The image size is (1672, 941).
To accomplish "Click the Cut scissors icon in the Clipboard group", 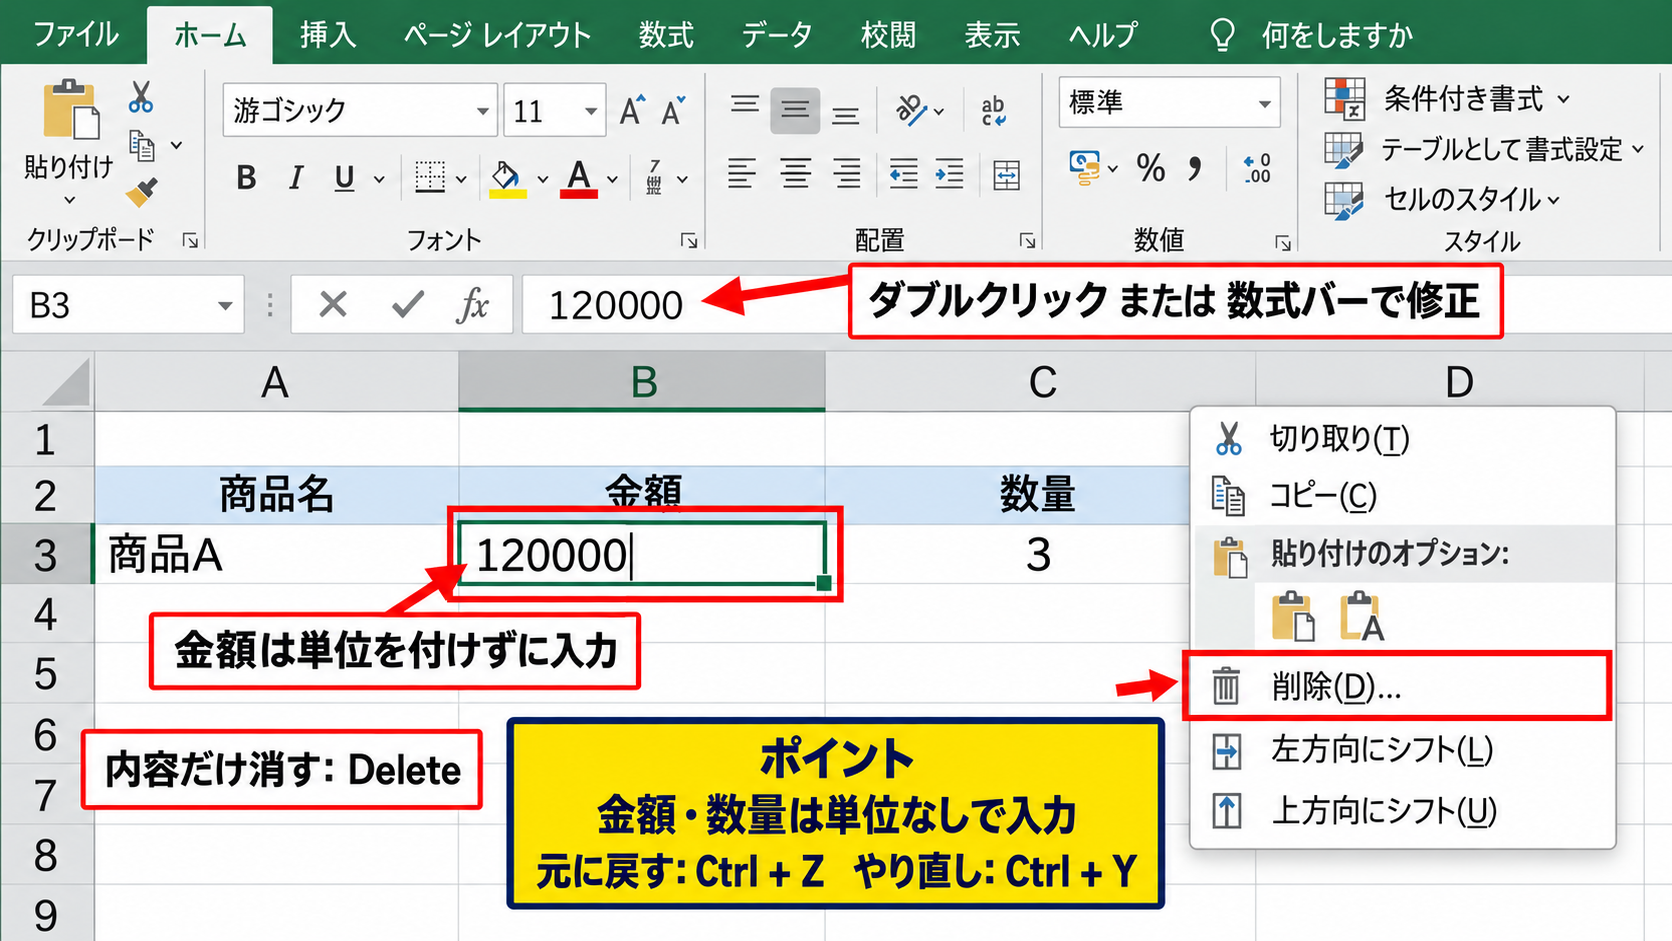I will tap(141, 97).
